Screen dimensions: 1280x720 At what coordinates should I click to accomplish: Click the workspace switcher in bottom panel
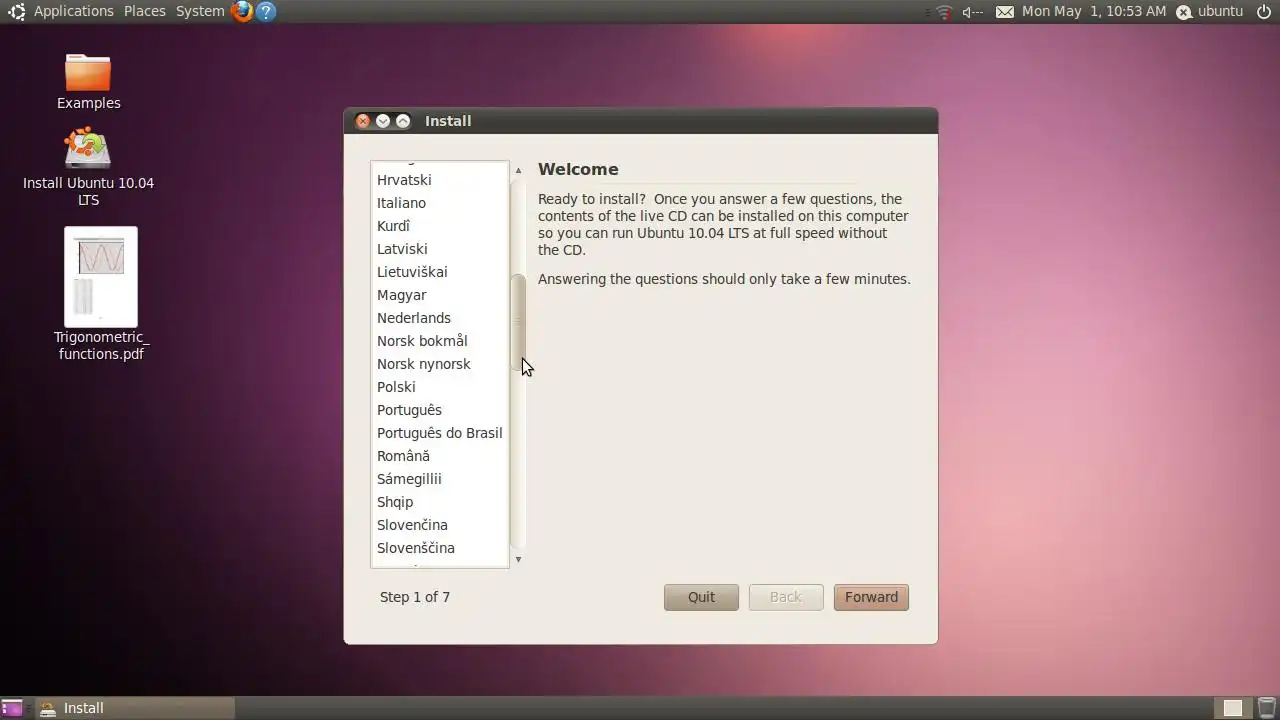pos(1233,708)
